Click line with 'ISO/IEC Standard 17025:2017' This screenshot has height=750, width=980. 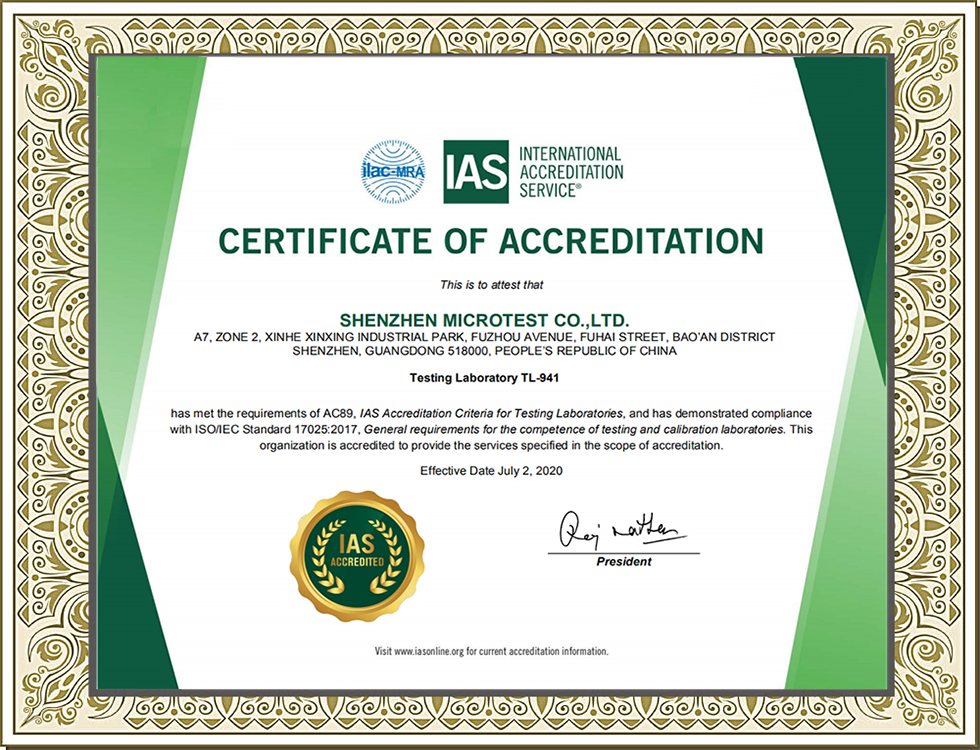pos(491,430)
